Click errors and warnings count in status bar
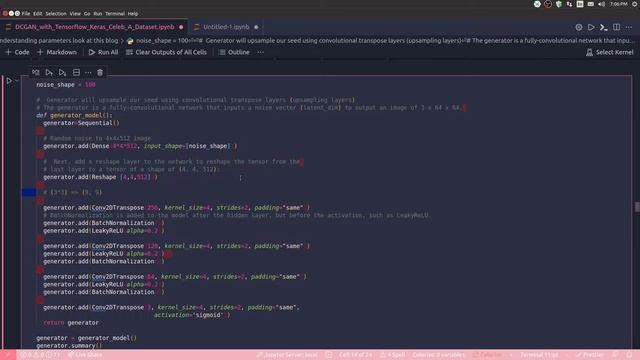The width and height of the screenshot is (640, 360). point(40,355)
